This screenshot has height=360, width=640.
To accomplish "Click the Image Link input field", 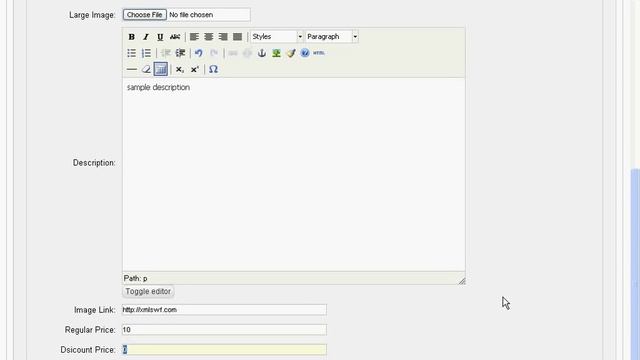I will (224, 310).
